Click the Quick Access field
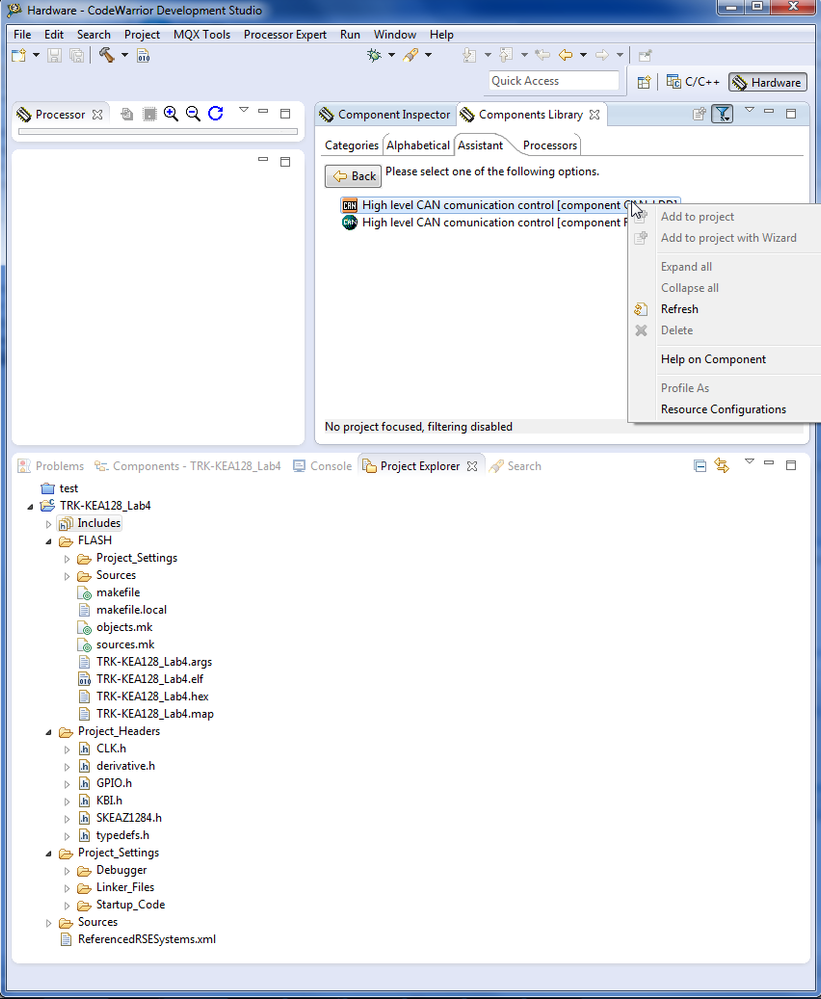 (x=553, y=81)
